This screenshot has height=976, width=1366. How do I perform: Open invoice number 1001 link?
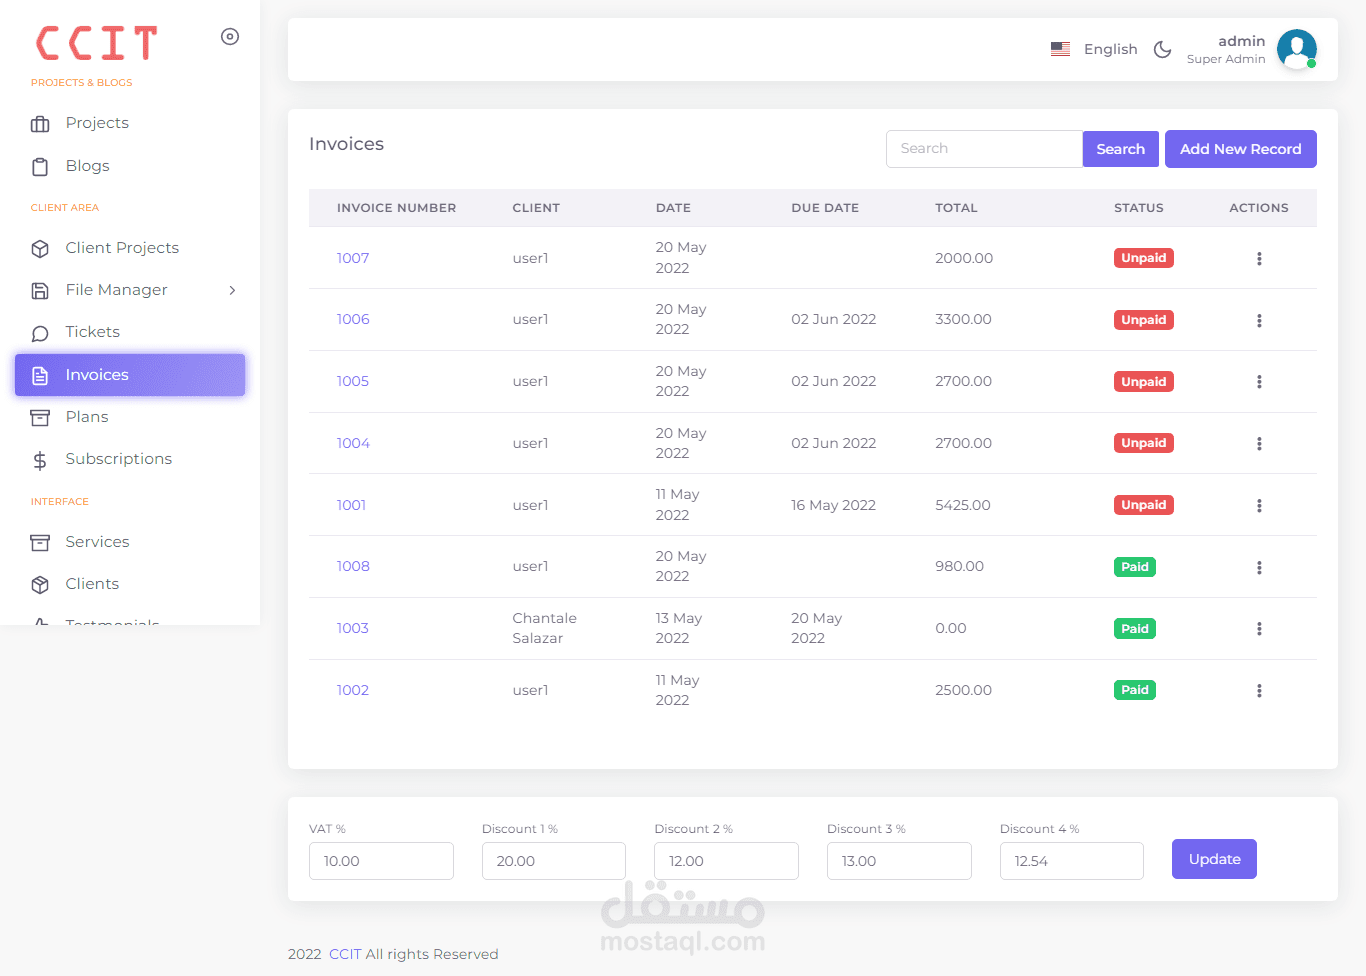click(x=351, y=505)
